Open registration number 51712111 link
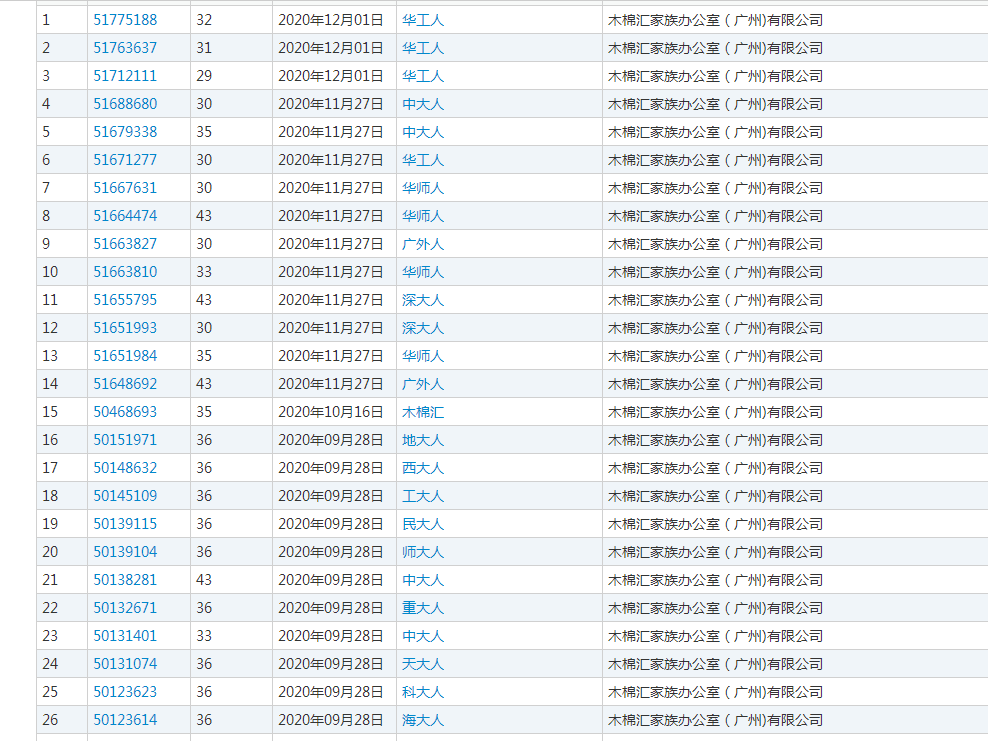Image resolution: width=988 pixels, height=741 pixels. pos(125,76)
